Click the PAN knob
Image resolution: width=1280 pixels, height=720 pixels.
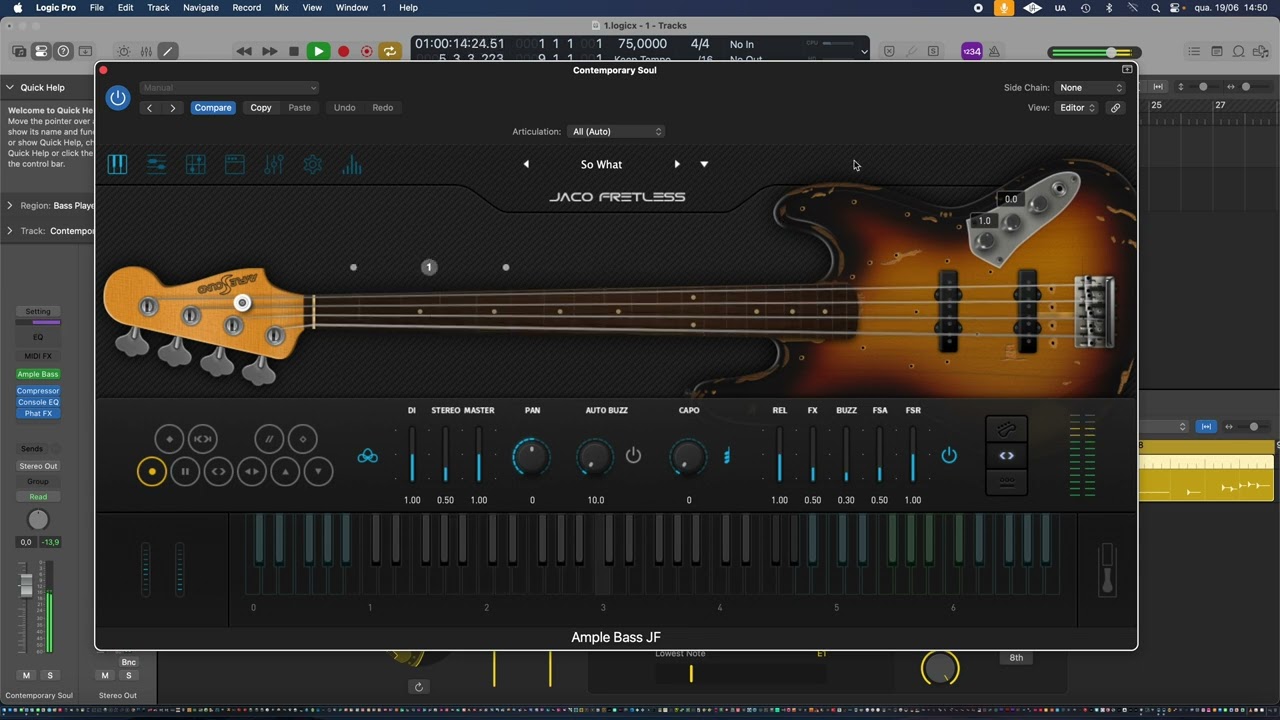pyautogui.click(x=532, y=457)
